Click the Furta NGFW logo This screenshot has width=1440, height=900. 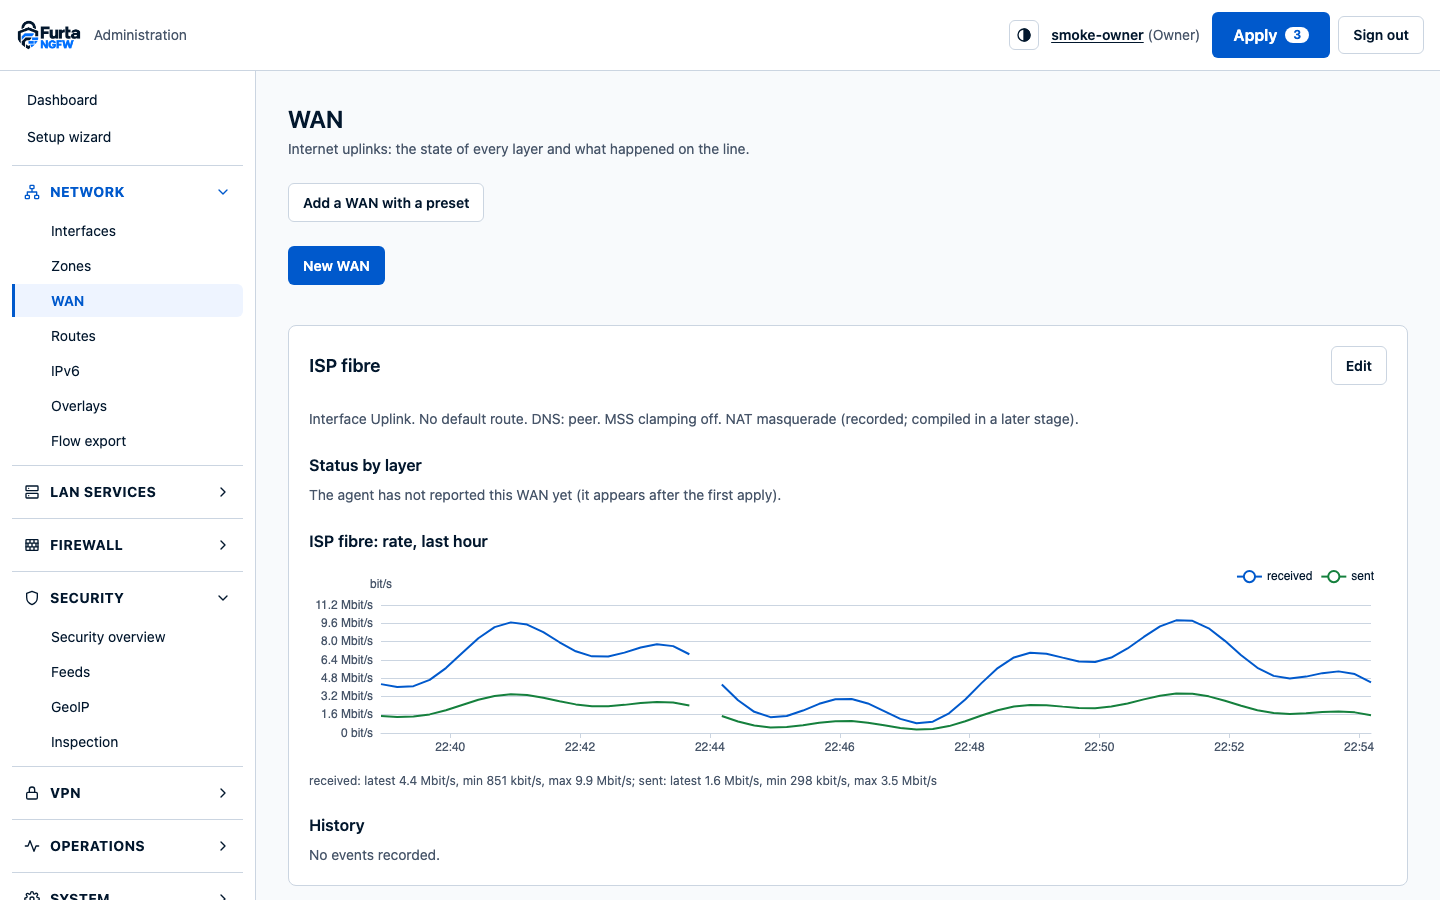[49, 35]
